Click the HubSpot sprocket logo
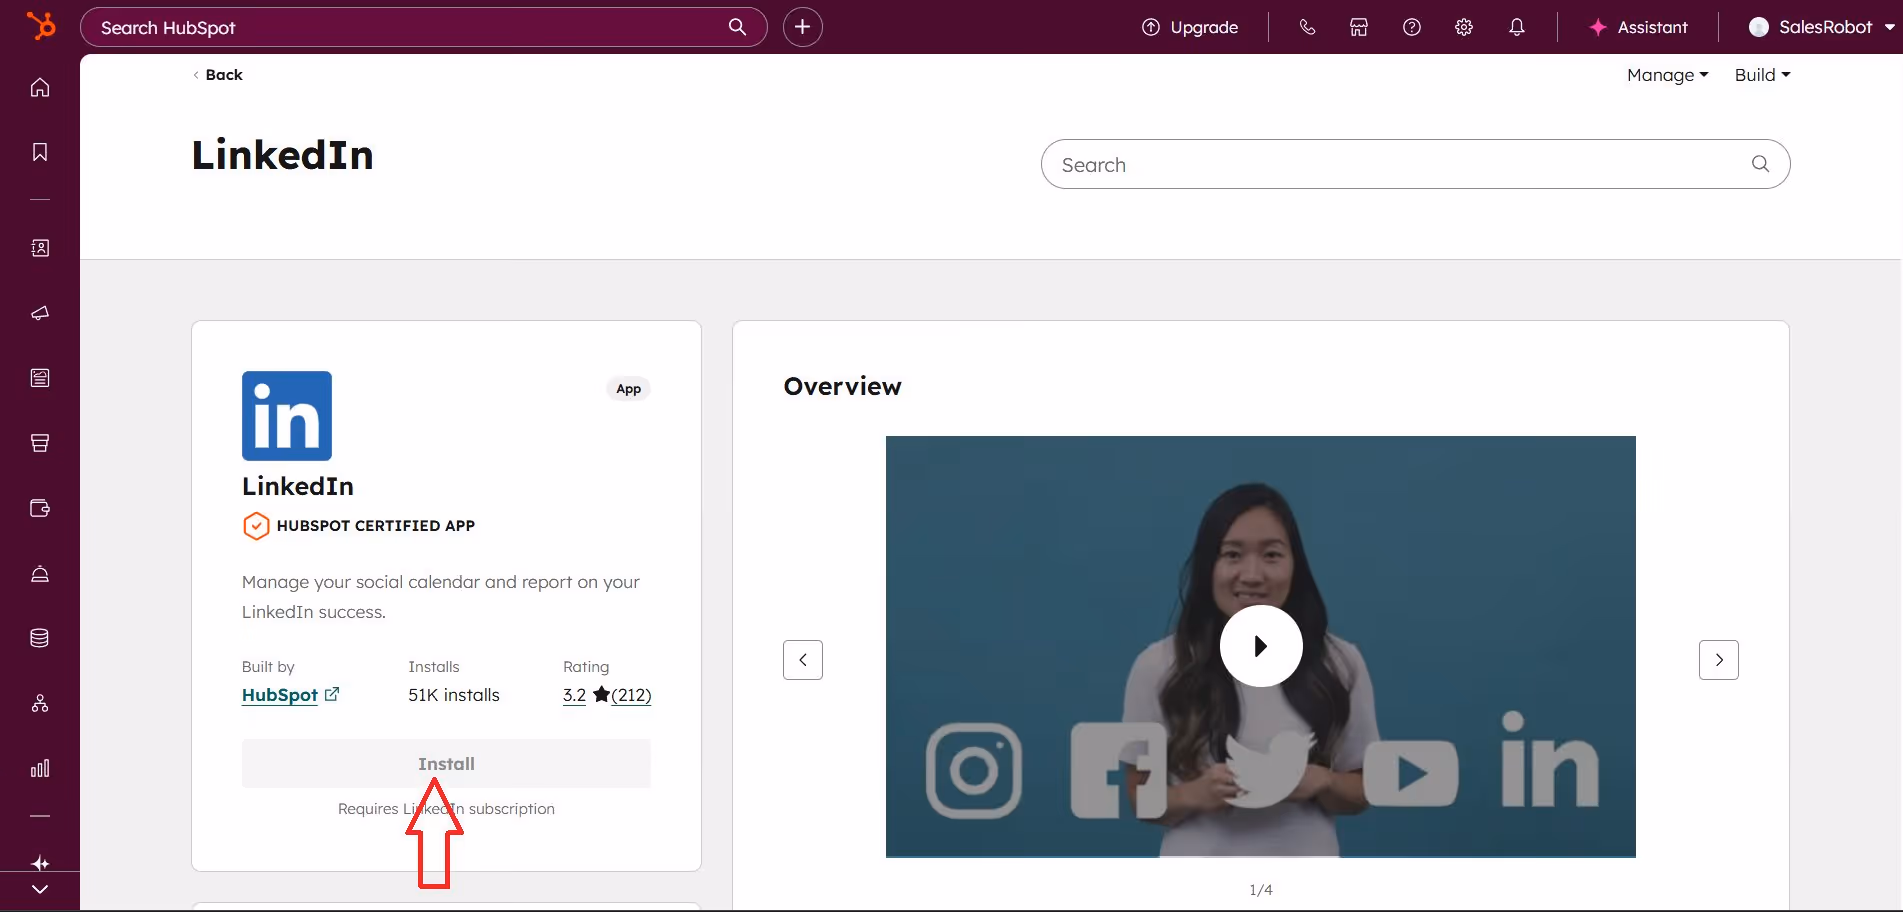The image size is (1903, 912). pyautogui.click(x=41, y=25)
